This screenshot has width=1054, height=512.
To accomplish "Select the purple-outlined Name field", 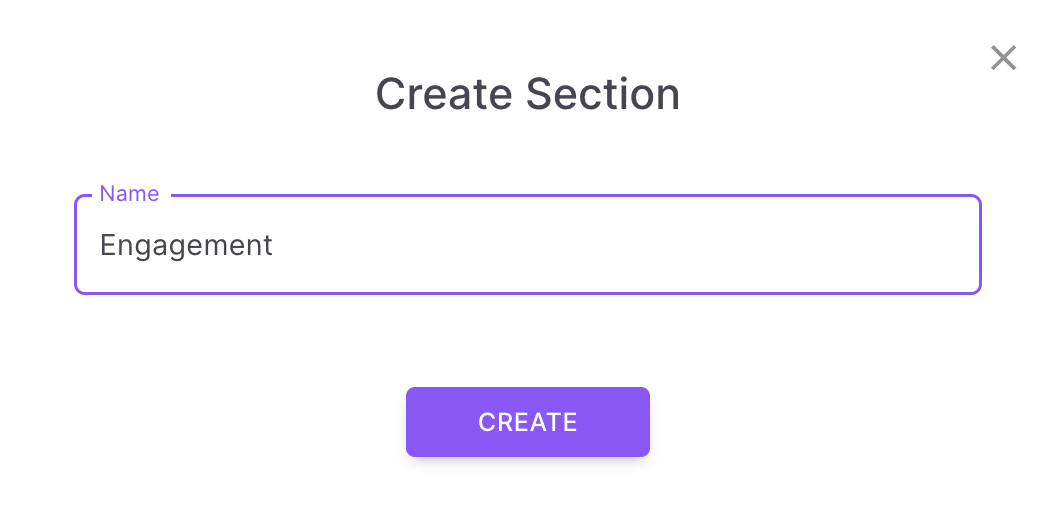I will tap(527, 245).
